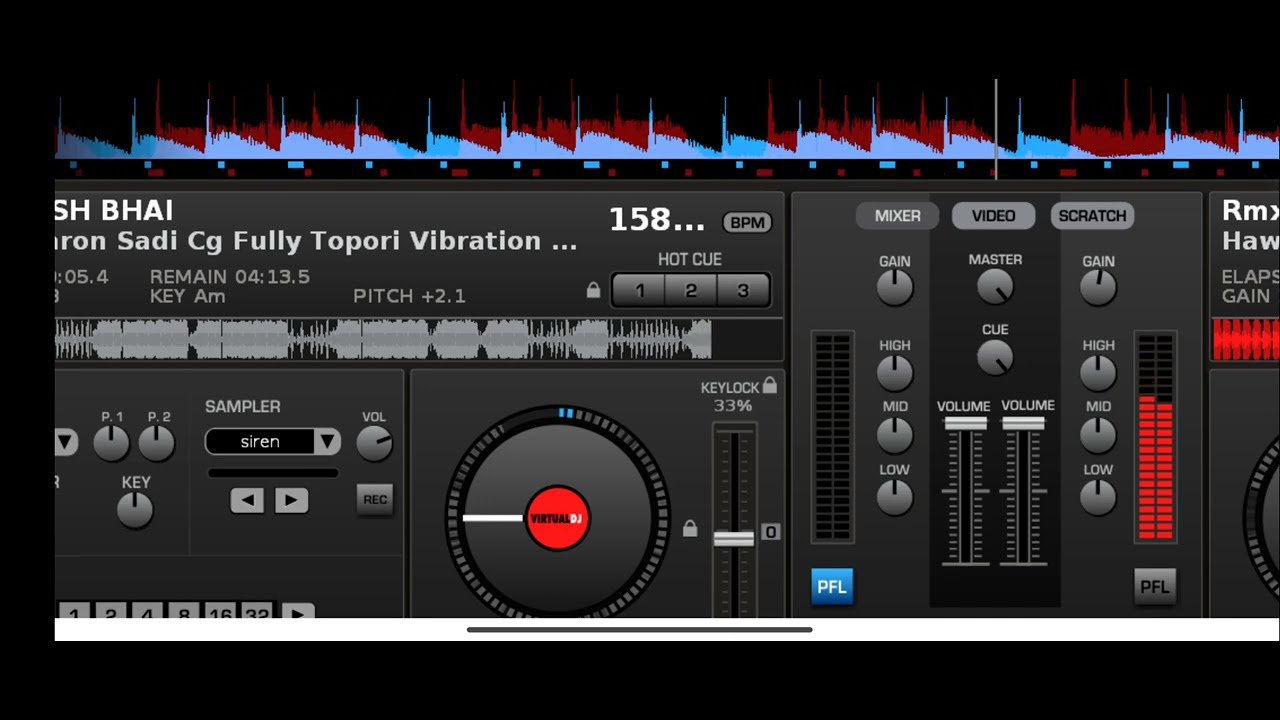Image resolution: width=1280 pixels, height=720 pixels.
Task: Click the right deck red waveform overview
Action: 1246,339
